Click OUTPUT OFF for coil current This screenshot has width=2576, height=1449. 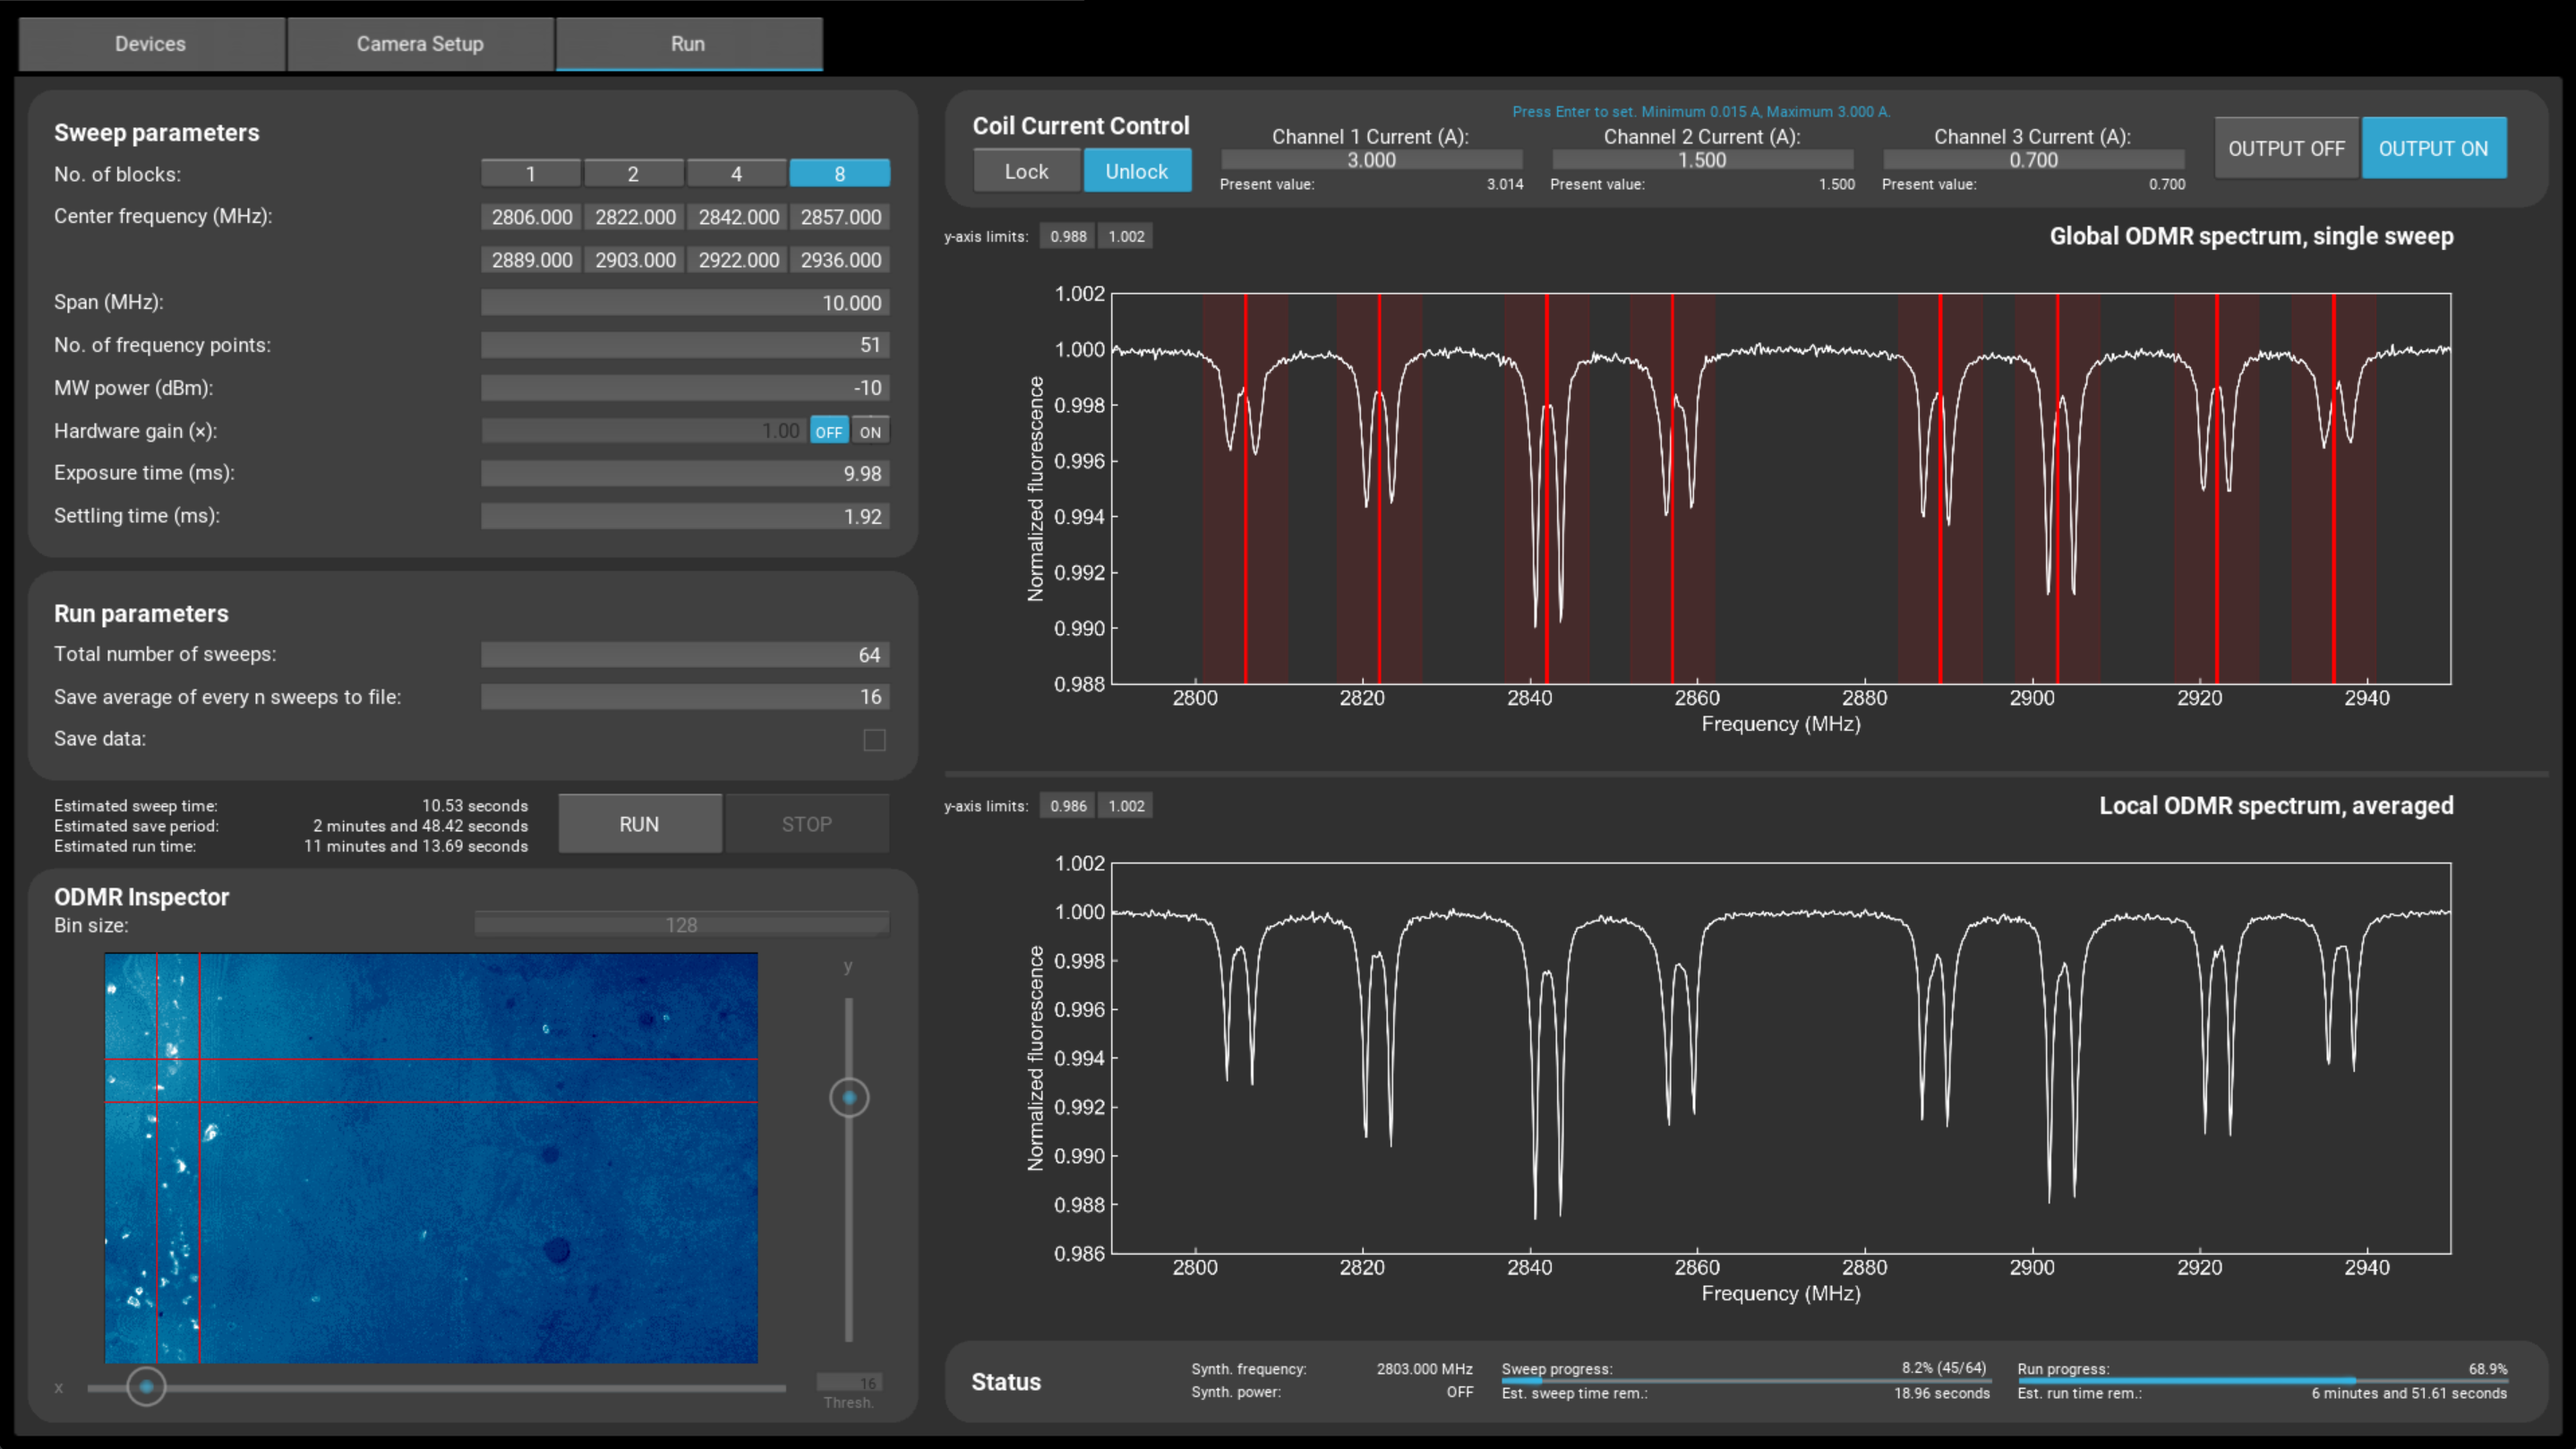tap(2286, 148)
